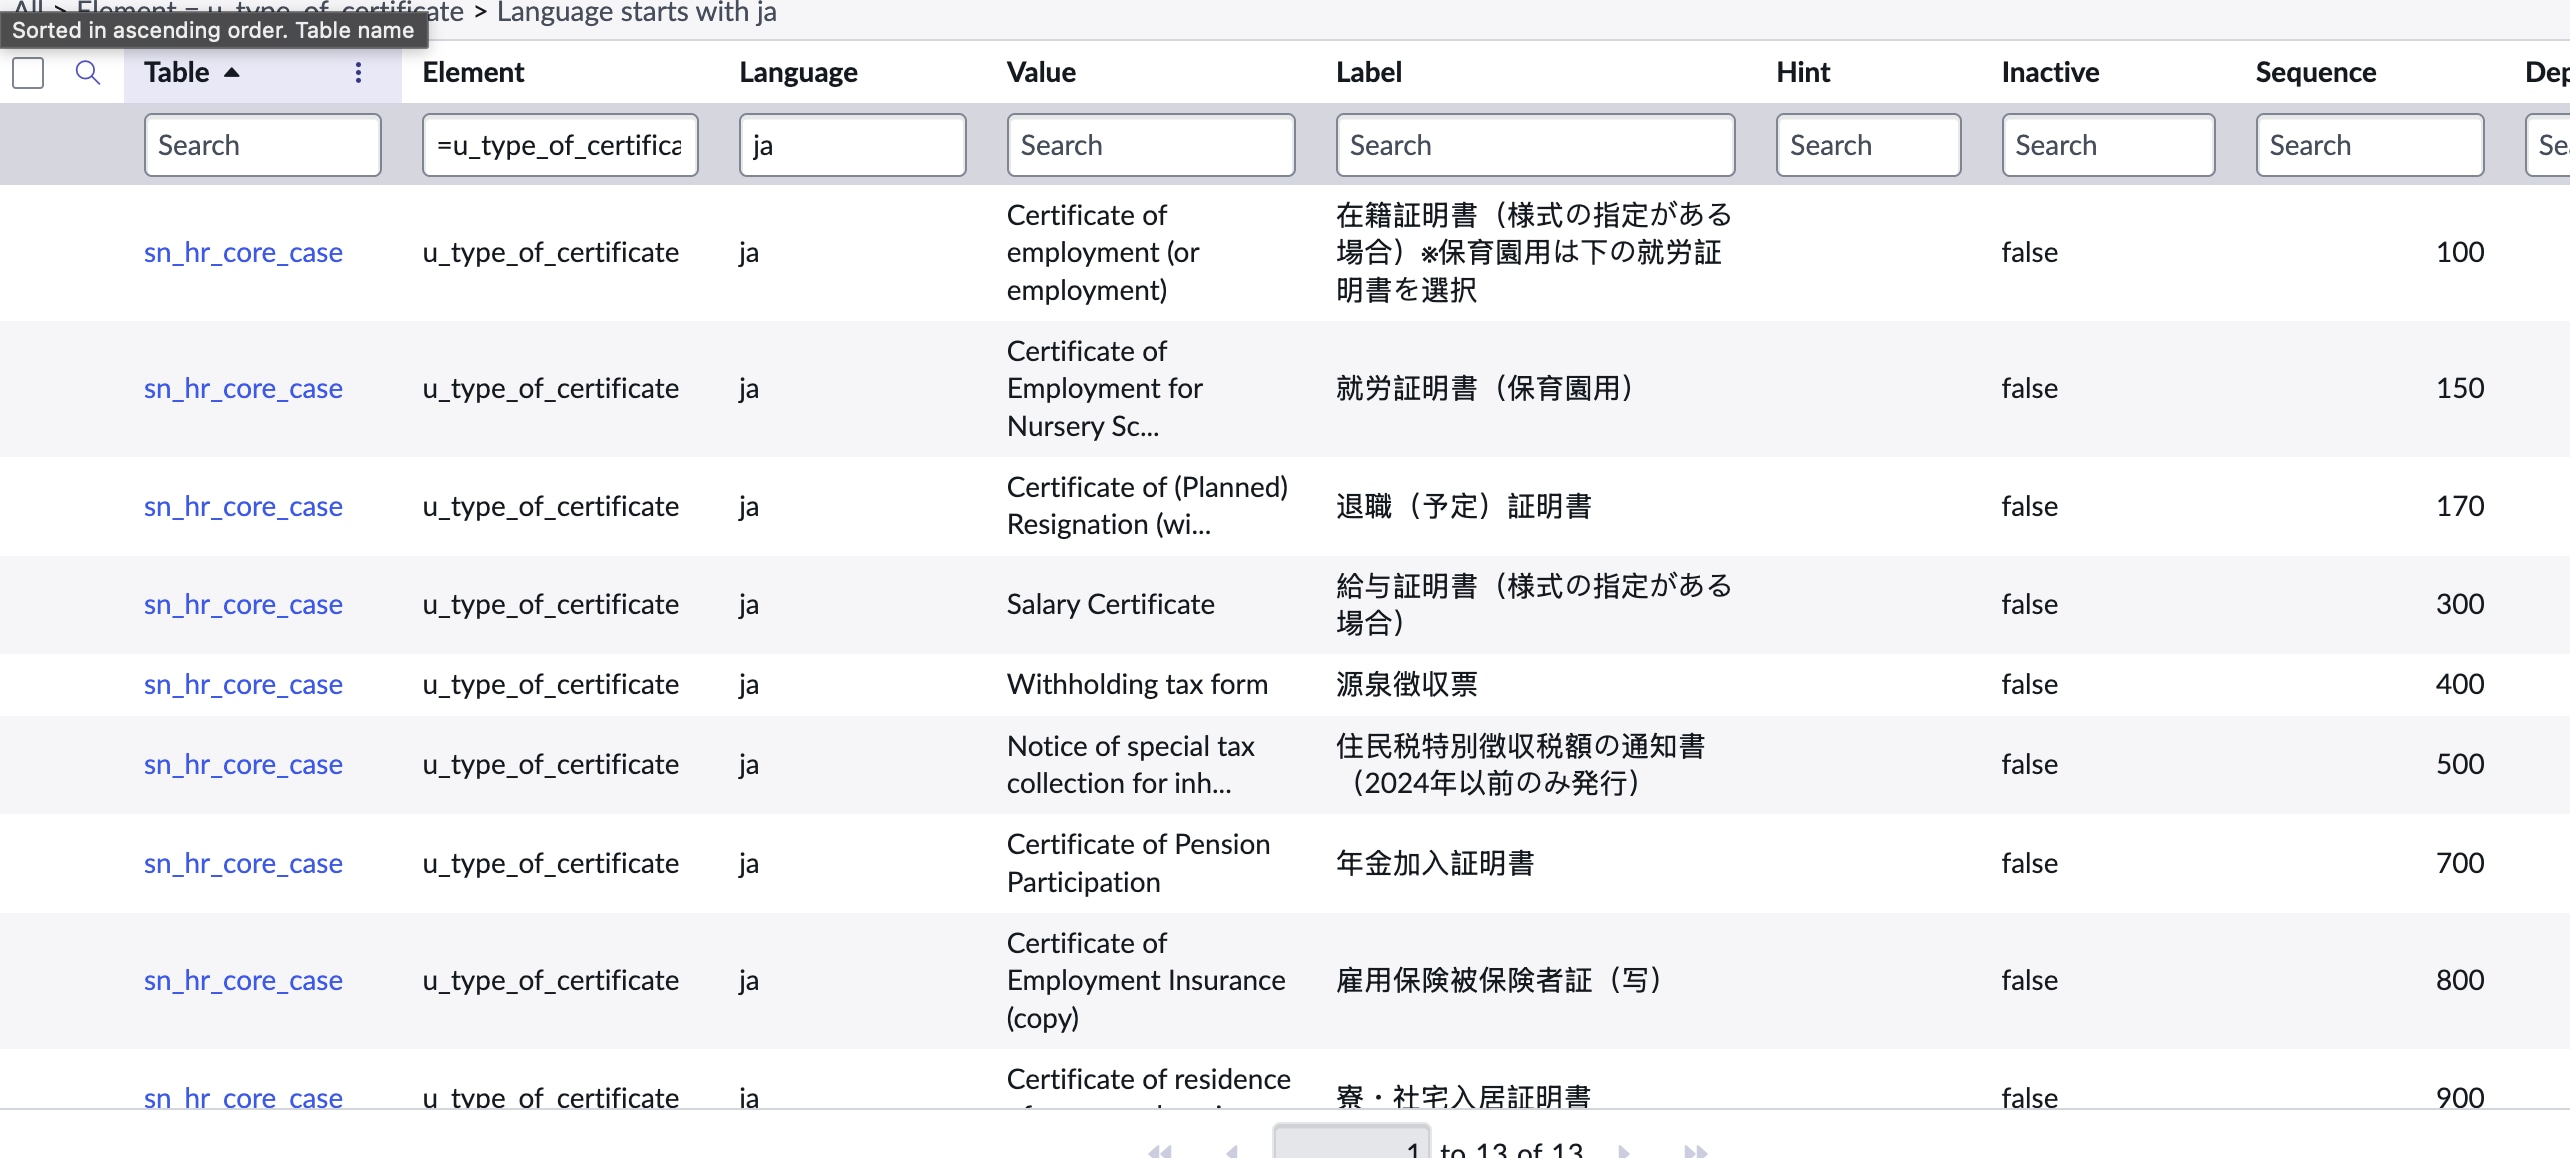Open the Table column options menu

(358, 72)
